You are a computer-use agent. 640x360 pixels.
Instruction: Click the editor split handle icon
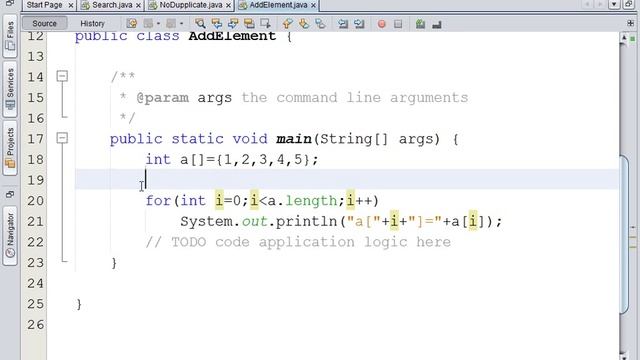coord(631,24)
